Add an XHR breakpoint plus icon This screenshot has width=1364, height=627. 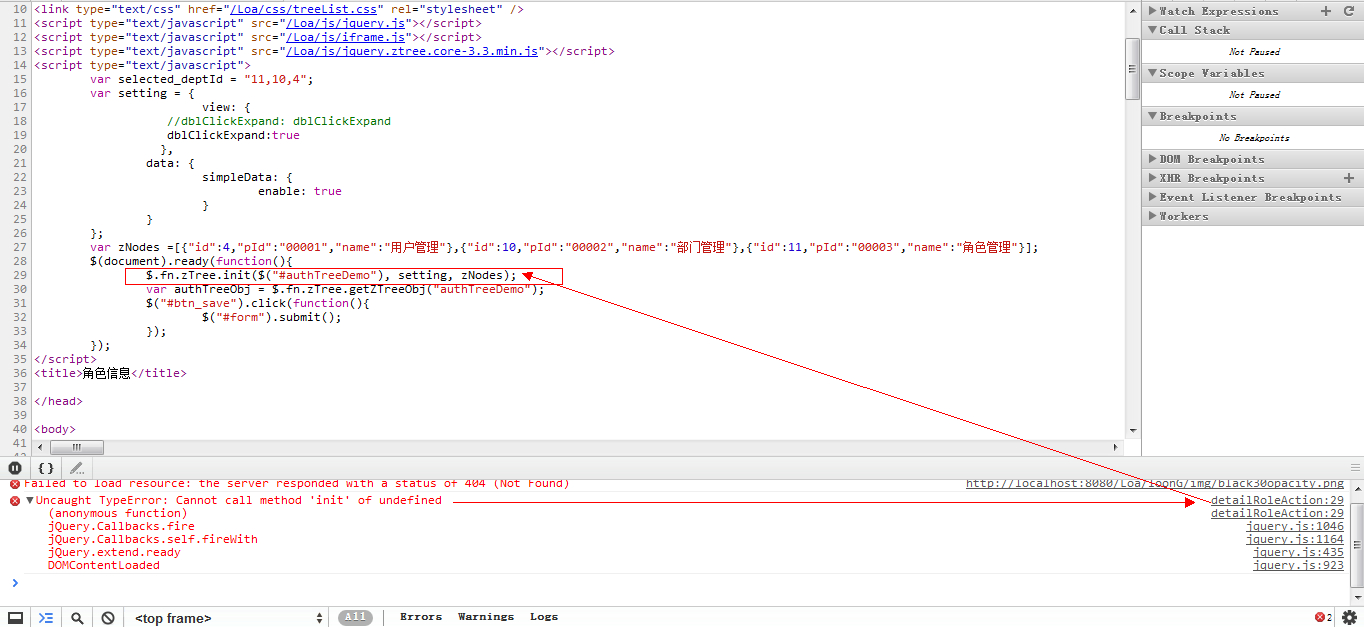tap(1348, 178)
